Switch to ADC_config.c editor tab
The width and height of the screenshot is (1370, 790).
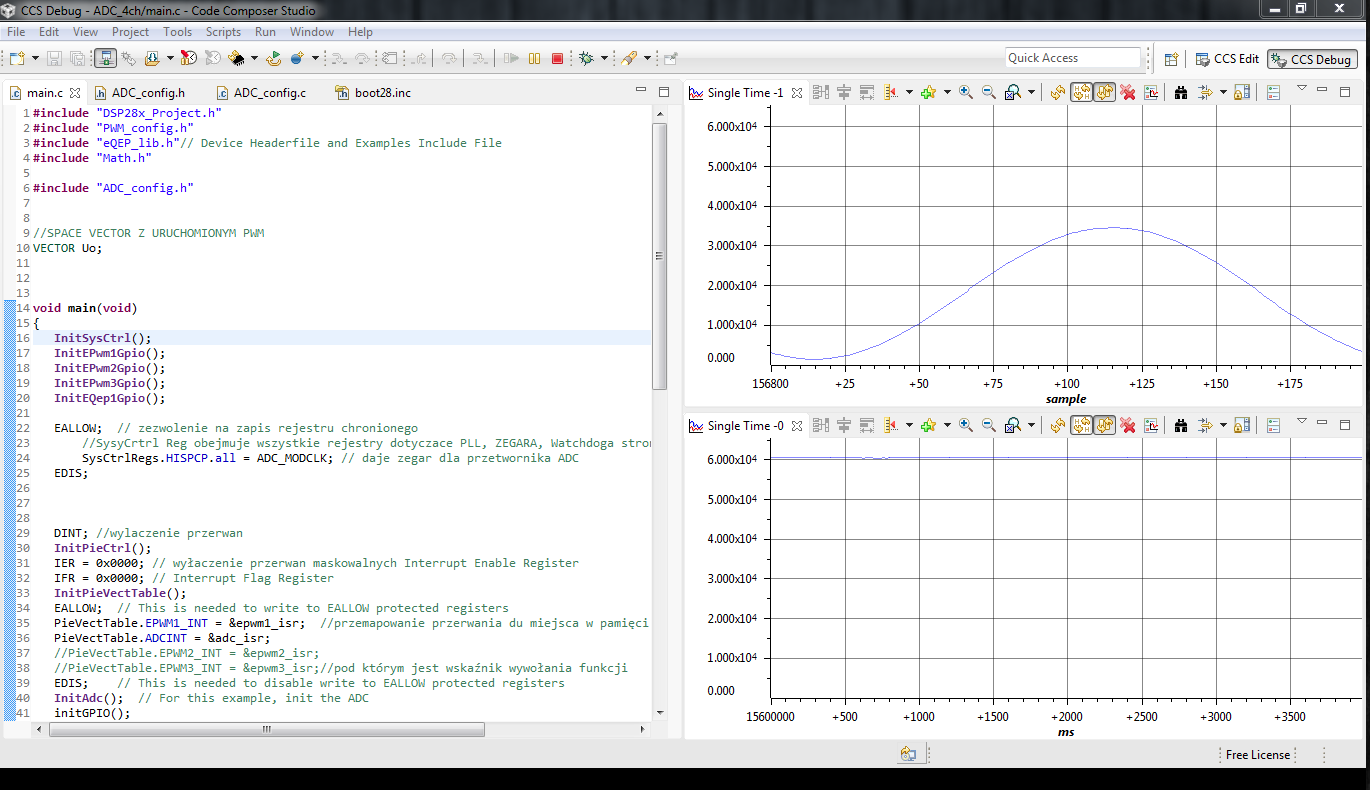coord(269,93)
